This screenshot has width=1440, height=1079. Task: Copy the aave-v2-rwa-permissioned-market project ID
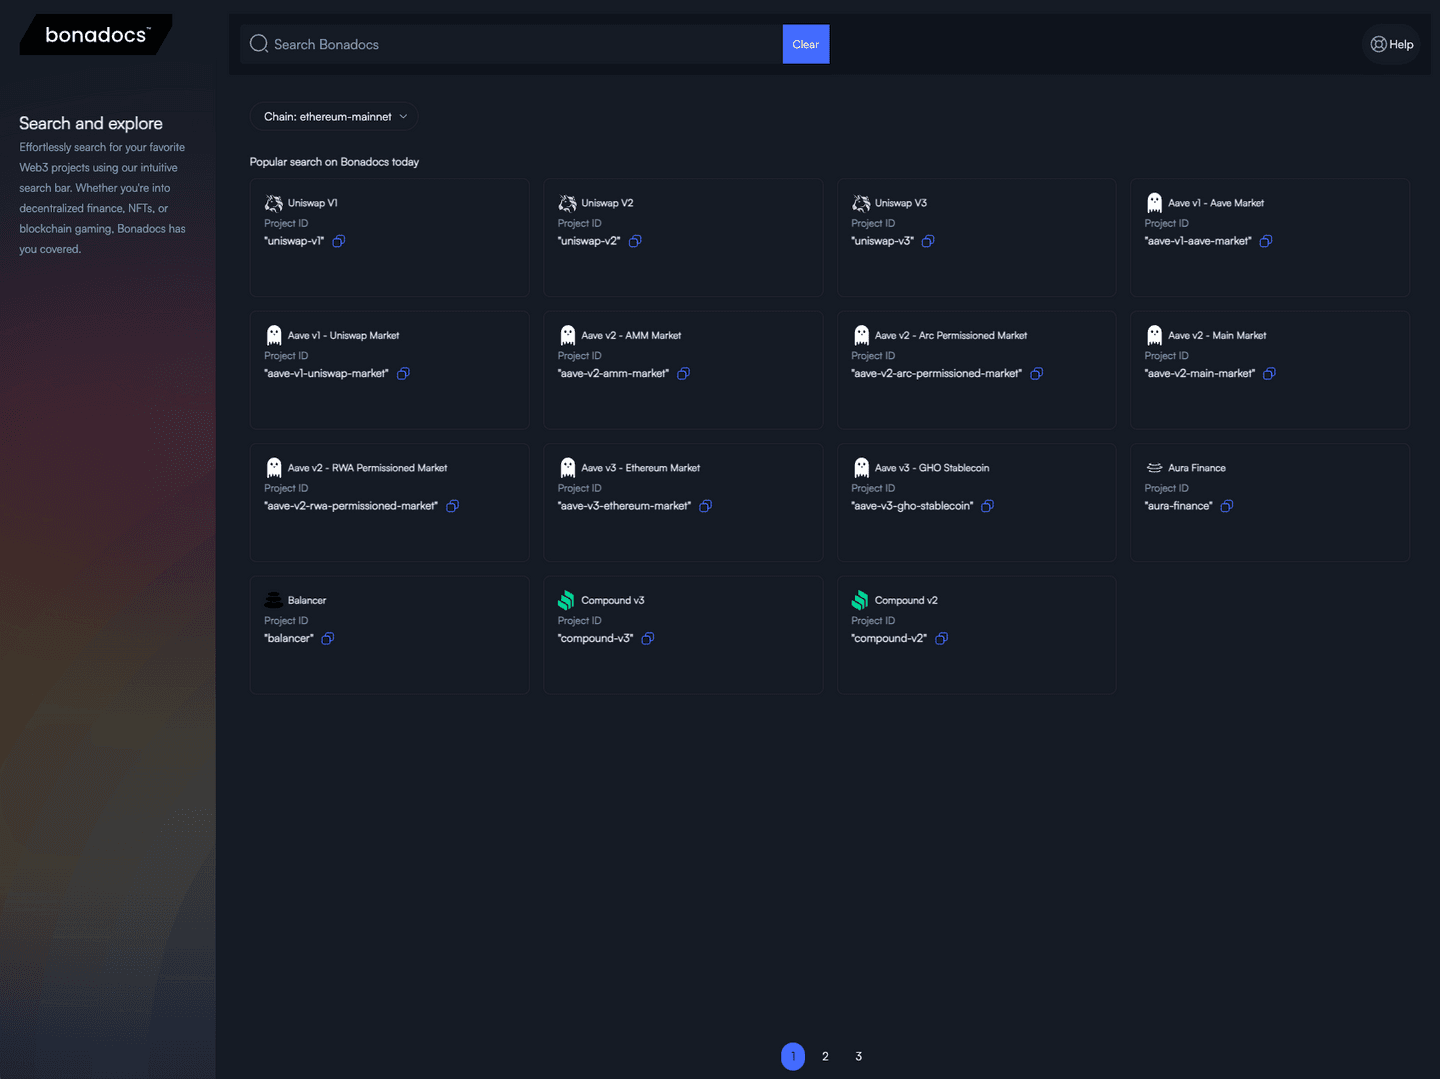[x=452, y=506]
